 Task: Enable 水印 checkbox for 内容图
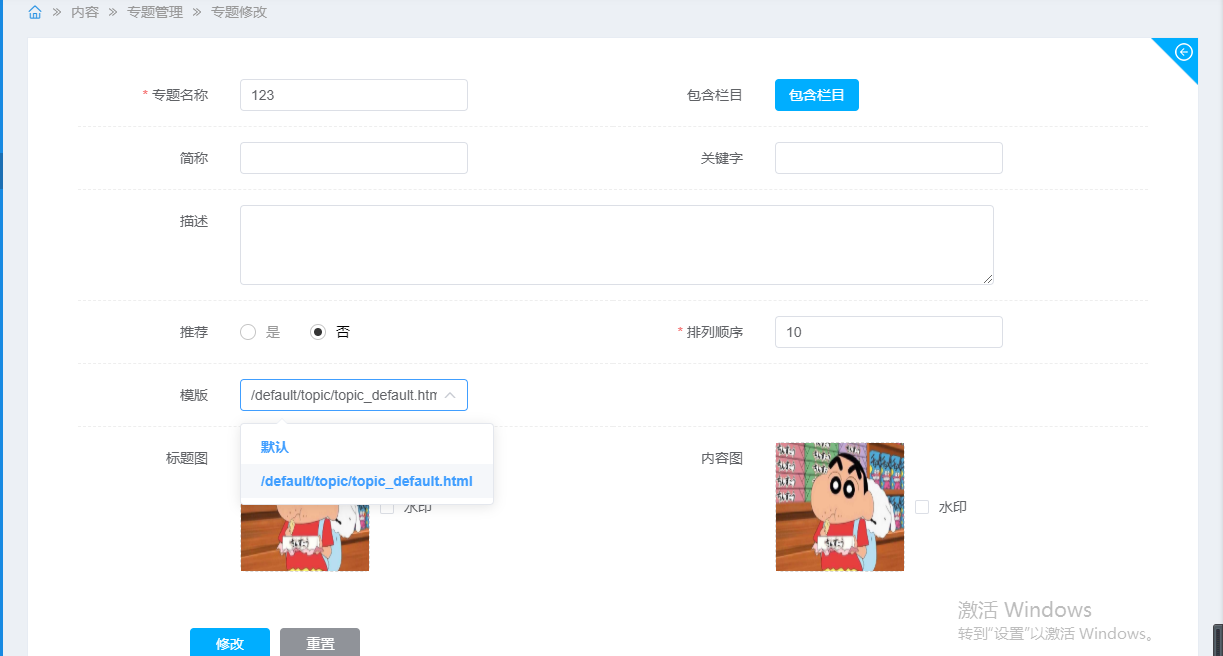(922, 507)
